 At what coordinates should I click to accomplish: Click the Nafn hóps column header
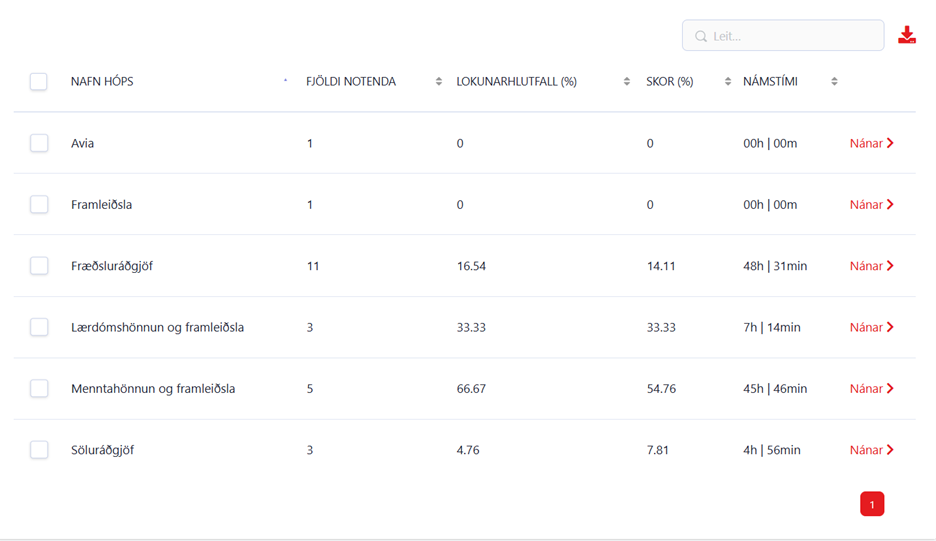pos(102,81)
